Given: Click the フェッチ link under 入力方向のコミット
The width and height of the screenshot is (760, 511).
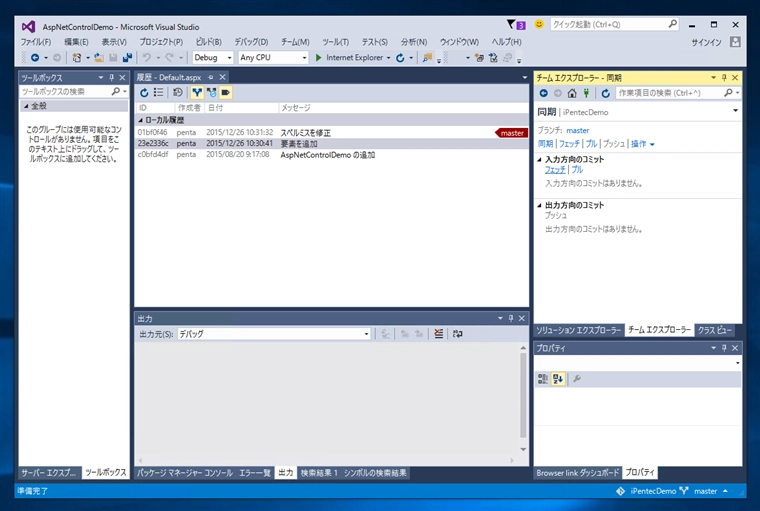Looking at the screenshot, I should point(555,170).
